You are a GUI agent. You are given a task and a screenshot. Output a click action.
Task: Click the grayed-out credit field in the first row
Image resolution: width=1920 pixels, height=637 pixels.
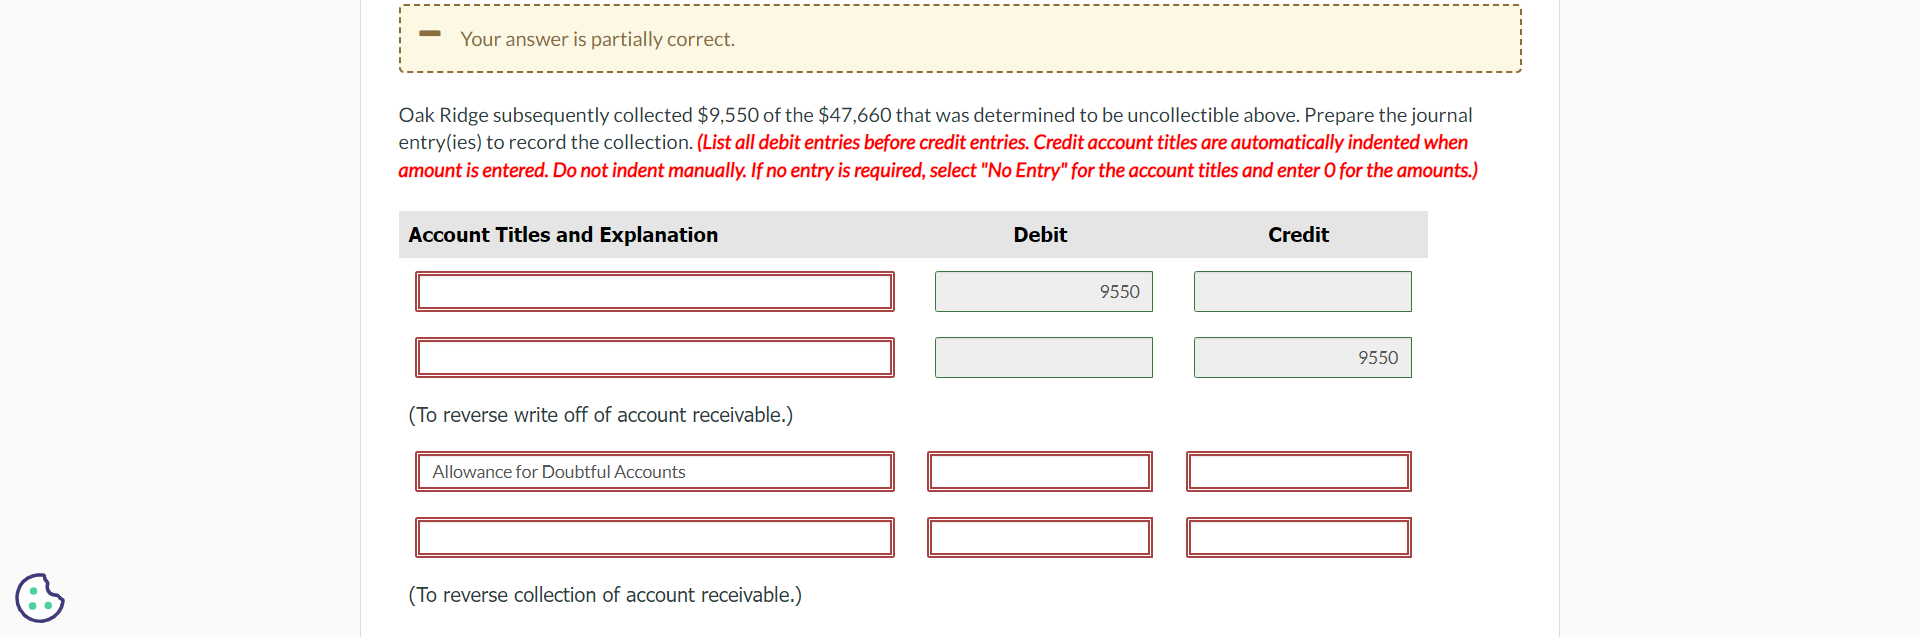1302,291
